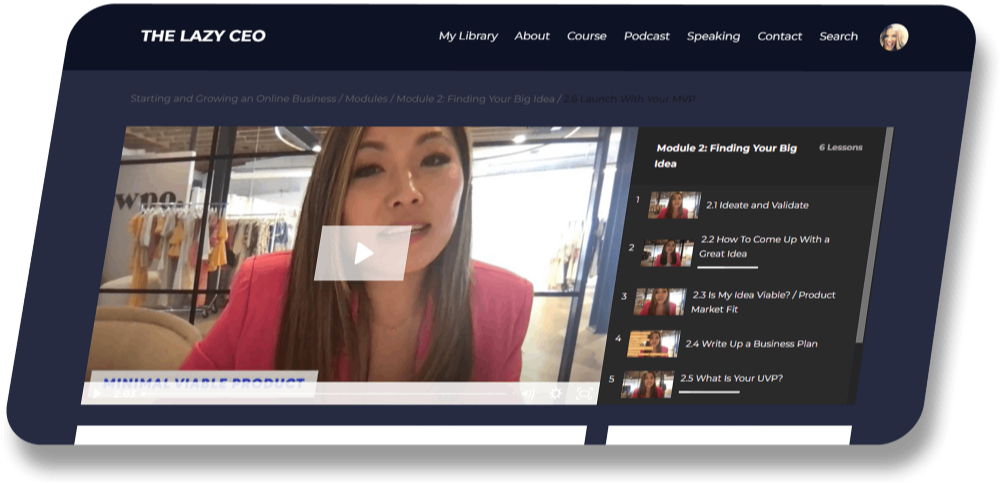Open the Contact menu item

[779, 36]
